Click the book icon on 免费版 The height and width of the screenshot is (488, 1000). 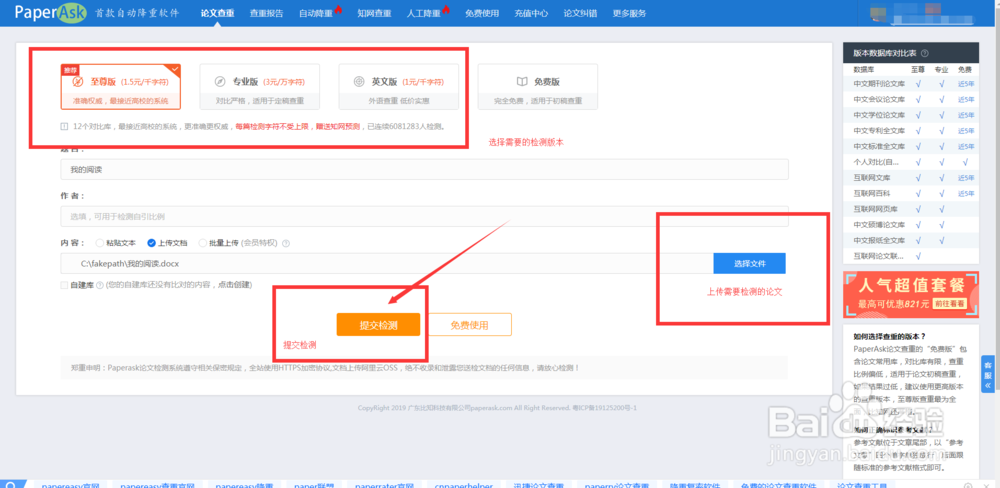point(522,82)
